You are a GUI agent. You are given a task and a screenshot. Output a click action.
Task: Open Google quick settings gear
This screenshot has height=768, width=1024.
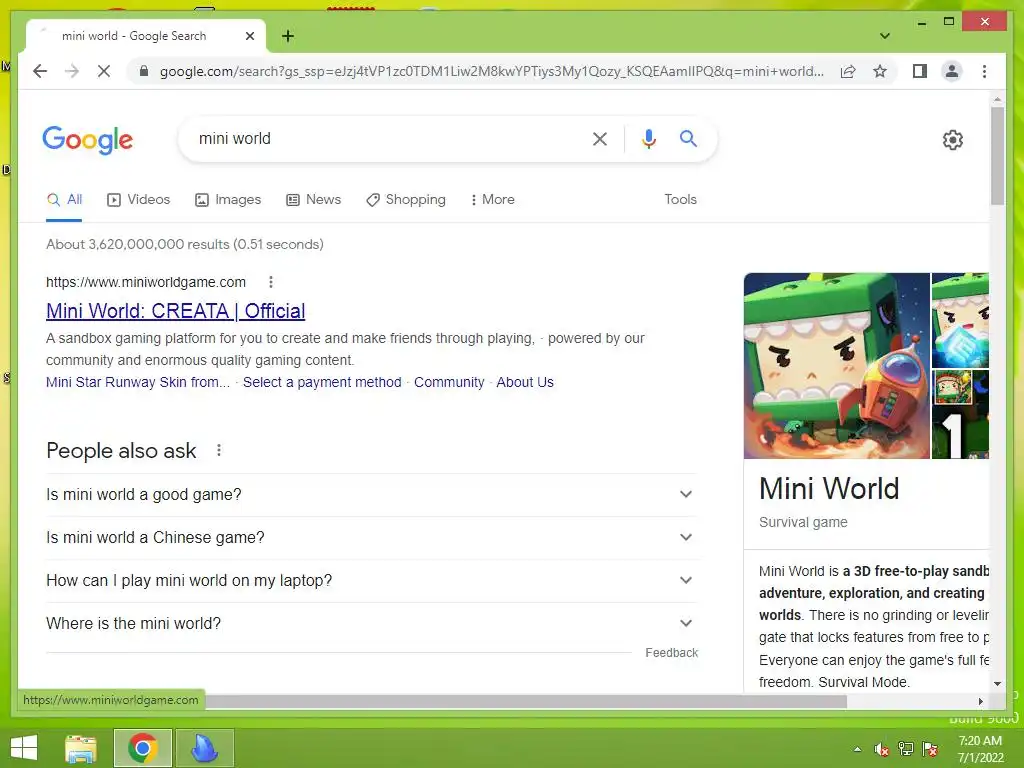953,139
